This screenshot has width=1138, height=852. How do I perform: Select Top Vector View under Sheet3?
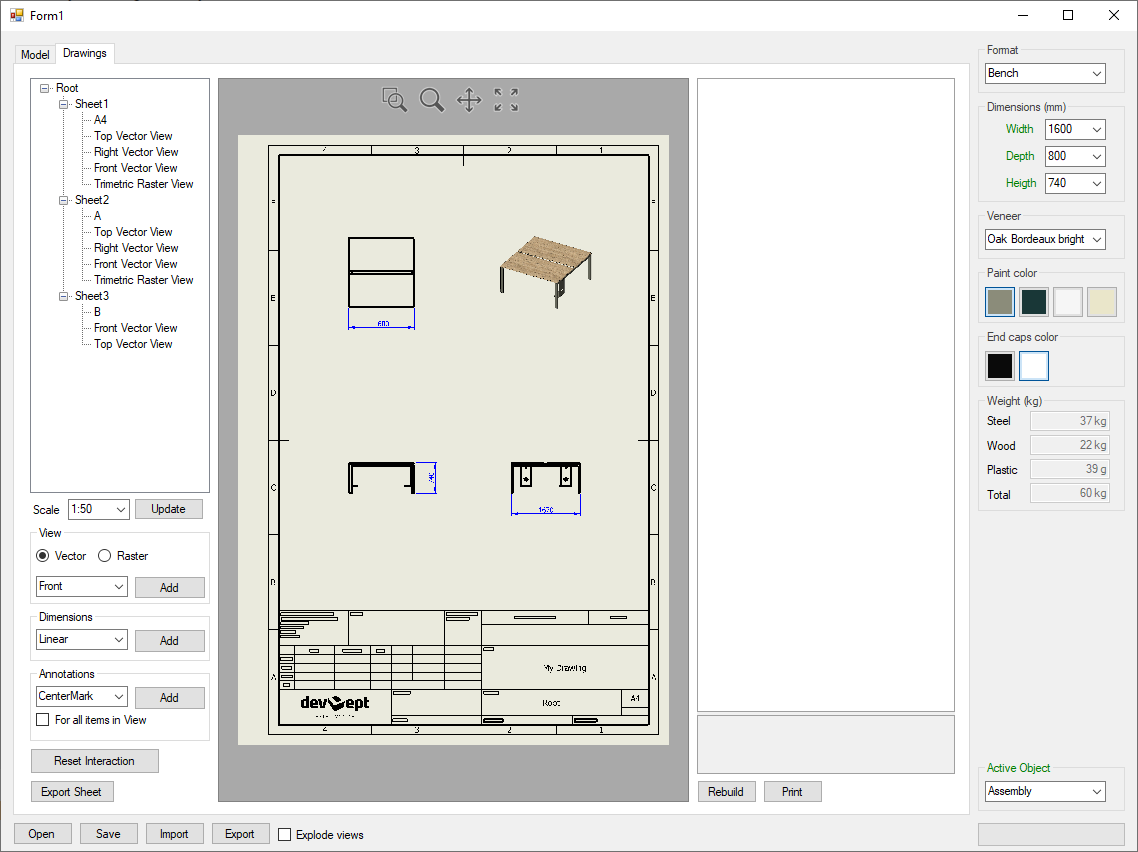[x=134, y=344]
